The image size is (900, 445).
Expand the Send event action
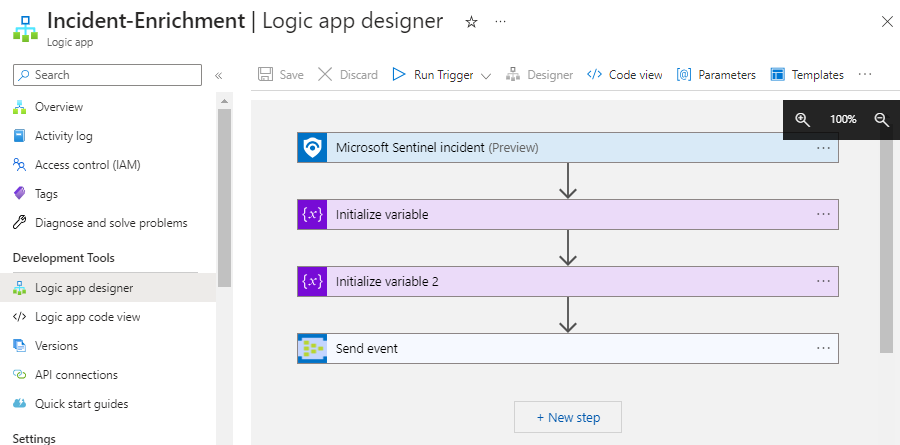pyautogui.click(x=568, y=349)
